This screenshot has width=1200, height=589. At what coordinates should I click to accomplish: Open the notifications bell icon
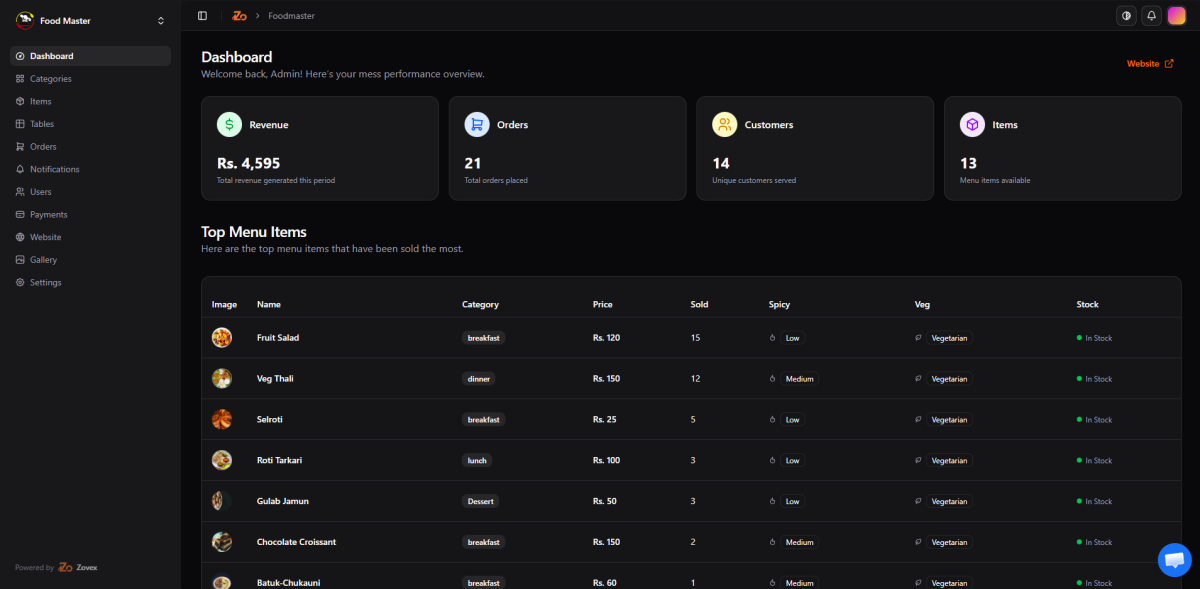1151,16
